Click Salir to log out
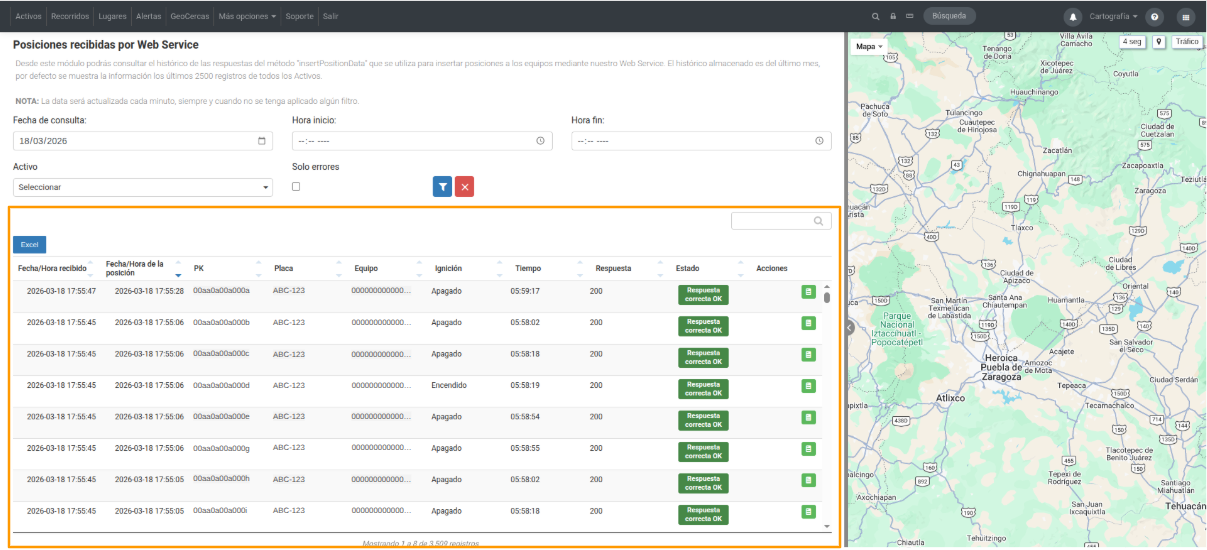 tap(331, 17)
